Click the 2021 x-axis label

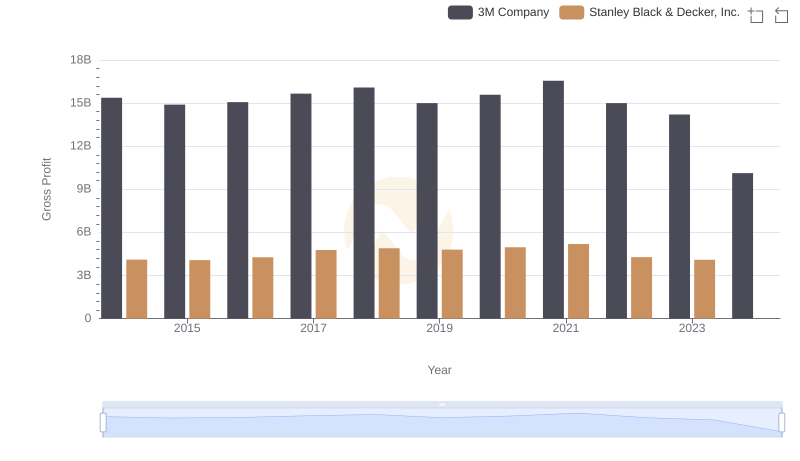[x=566, y=328]
